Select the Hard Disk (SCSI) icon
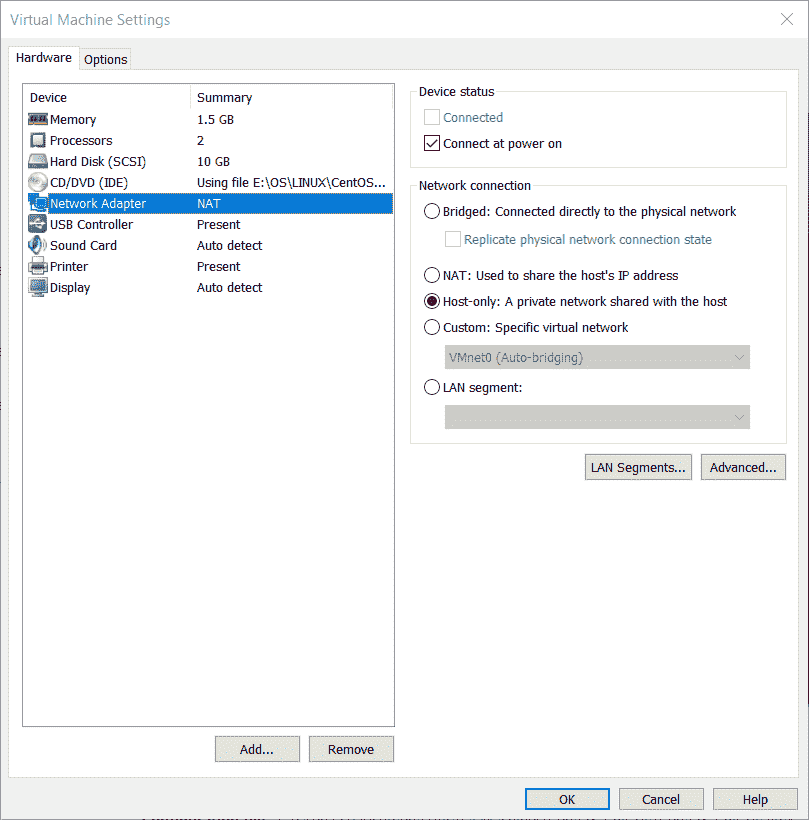809x820 pixels. 38,161
